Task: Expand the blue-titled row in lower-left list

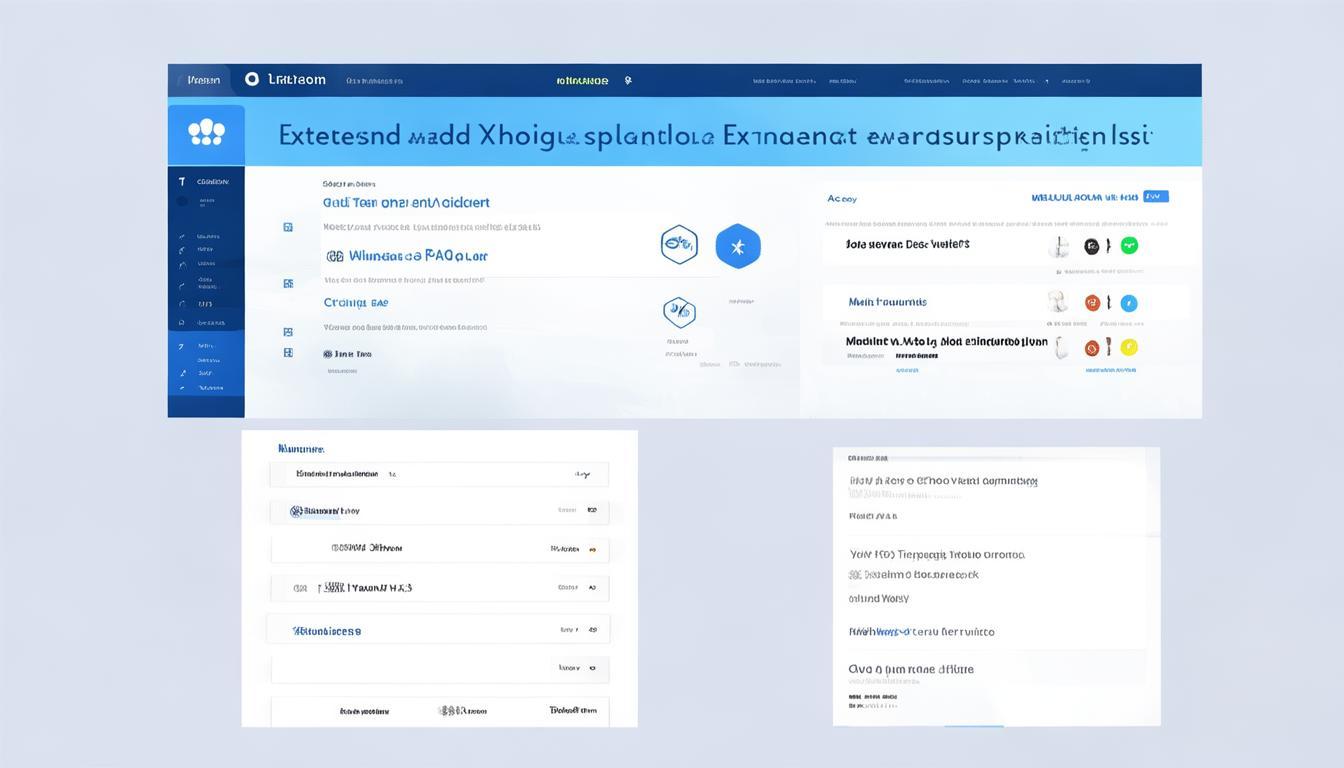Action: [x=439, y=631]
